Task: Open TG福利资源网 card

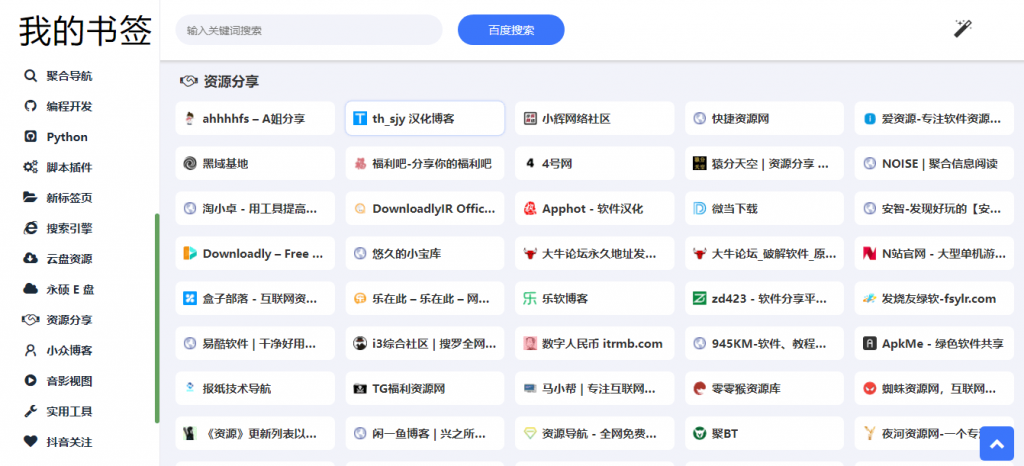Action: [x=424, y=388]
